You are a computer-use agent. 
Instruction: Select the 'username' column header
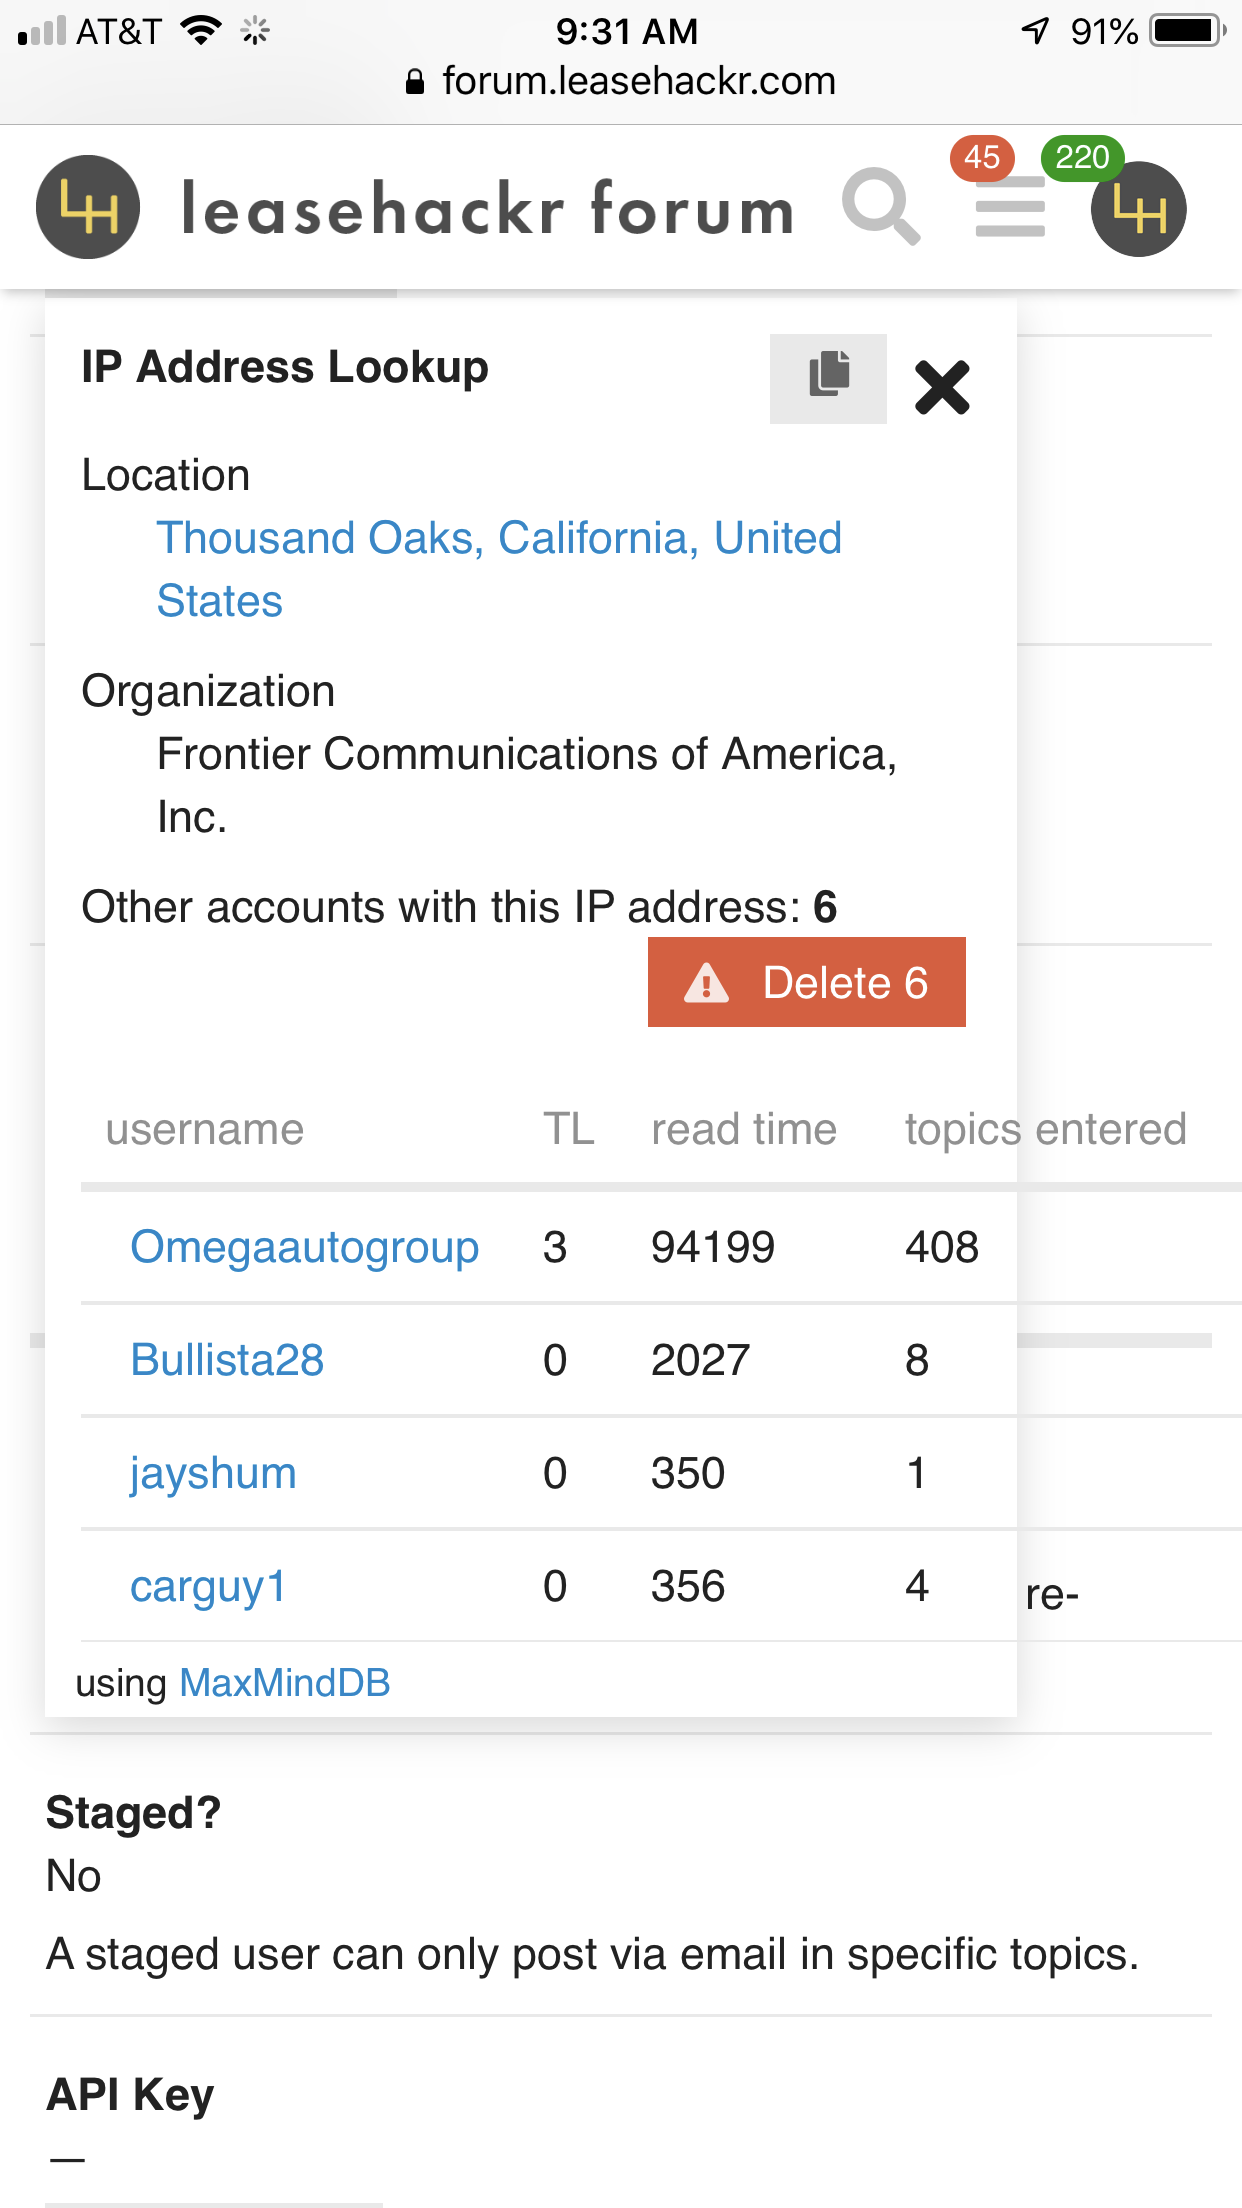pyautogui.click(x=205, y=1129)
